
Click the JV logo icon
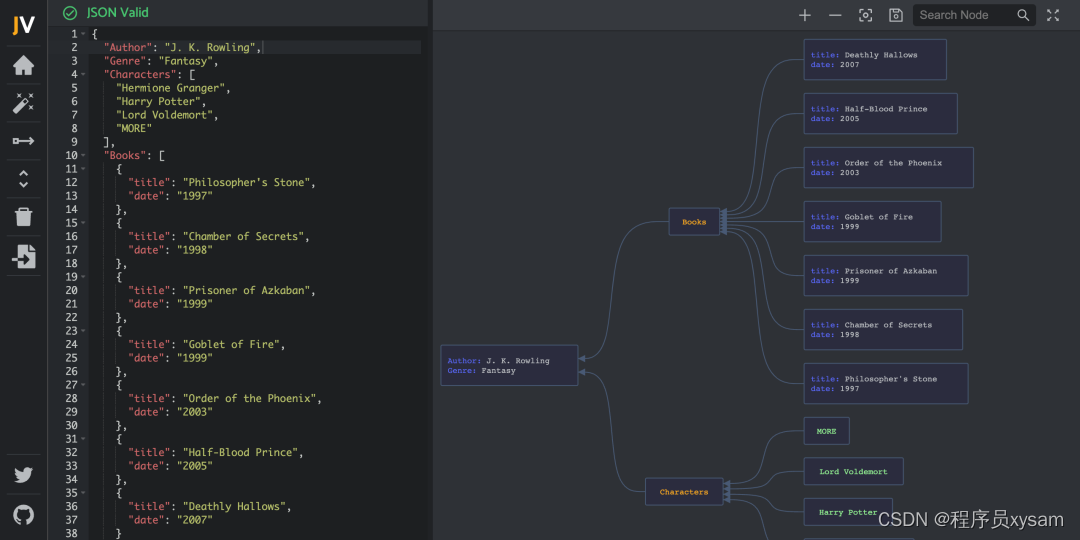23,25
